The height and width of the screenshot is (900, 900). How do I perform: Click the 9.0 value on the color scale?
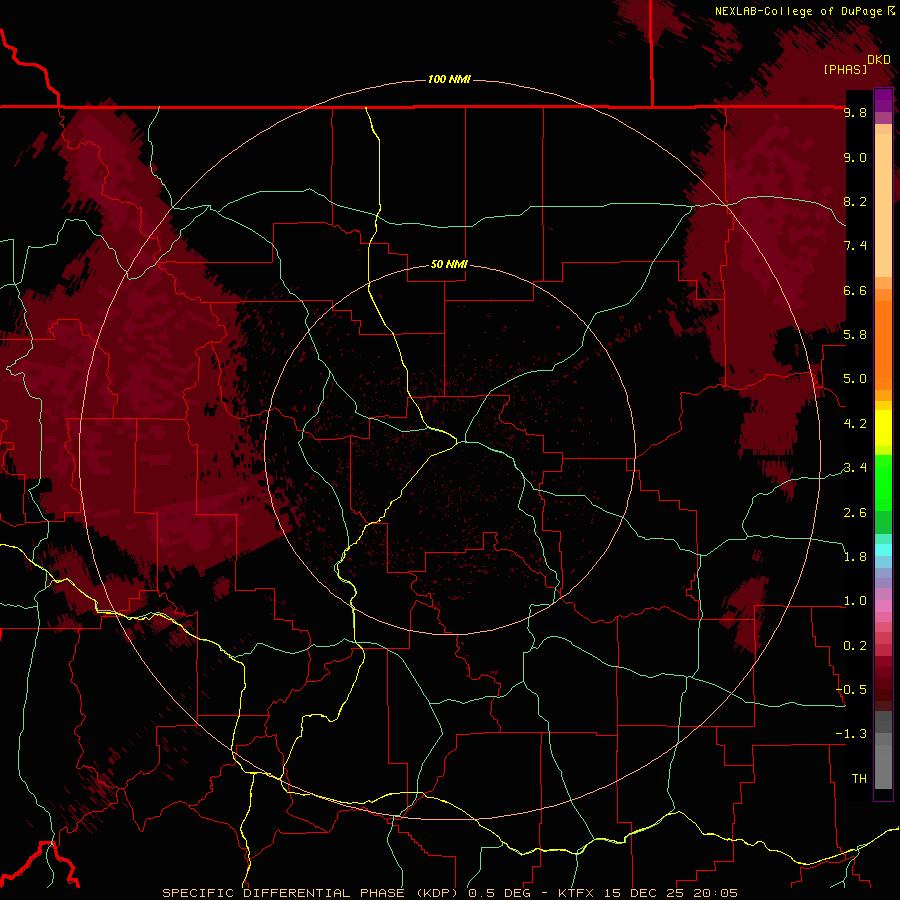coord(855,157)
